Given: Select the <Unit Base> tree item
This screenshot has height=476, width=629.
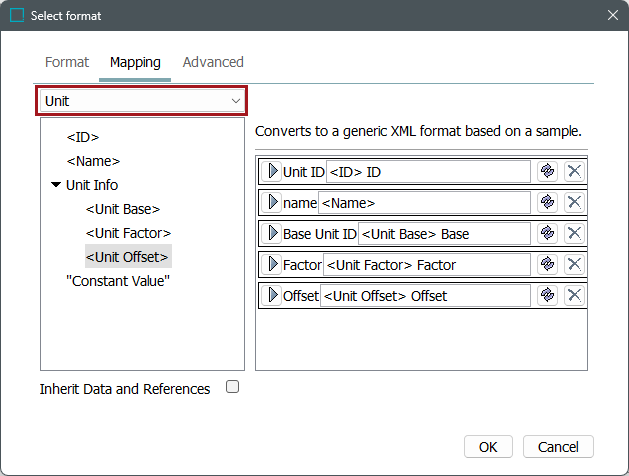Looking at the screenshot, I should pos(123,209).
